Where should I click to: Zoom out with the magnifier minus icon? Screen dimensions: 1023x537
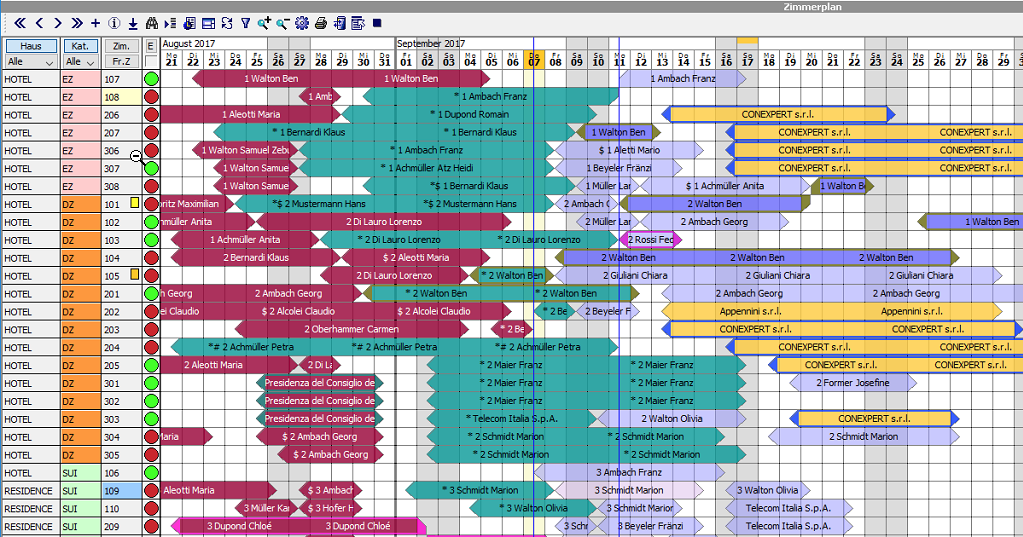click(282, 23)
